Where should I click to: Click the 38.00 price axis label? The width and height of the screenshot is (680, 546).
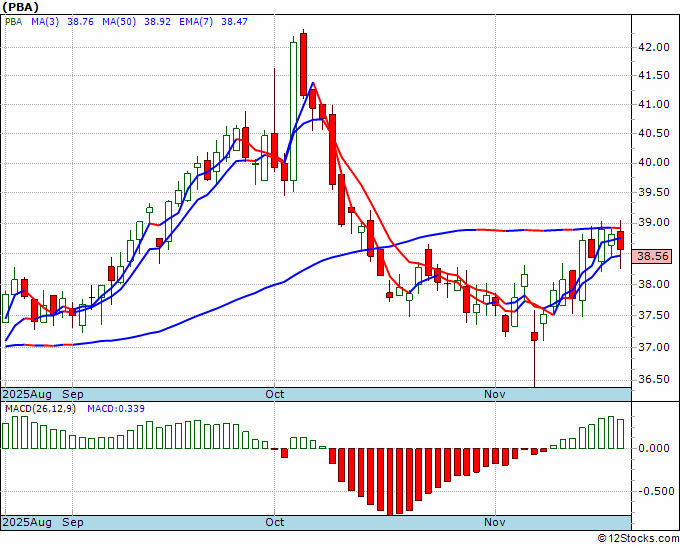[654, 284]
